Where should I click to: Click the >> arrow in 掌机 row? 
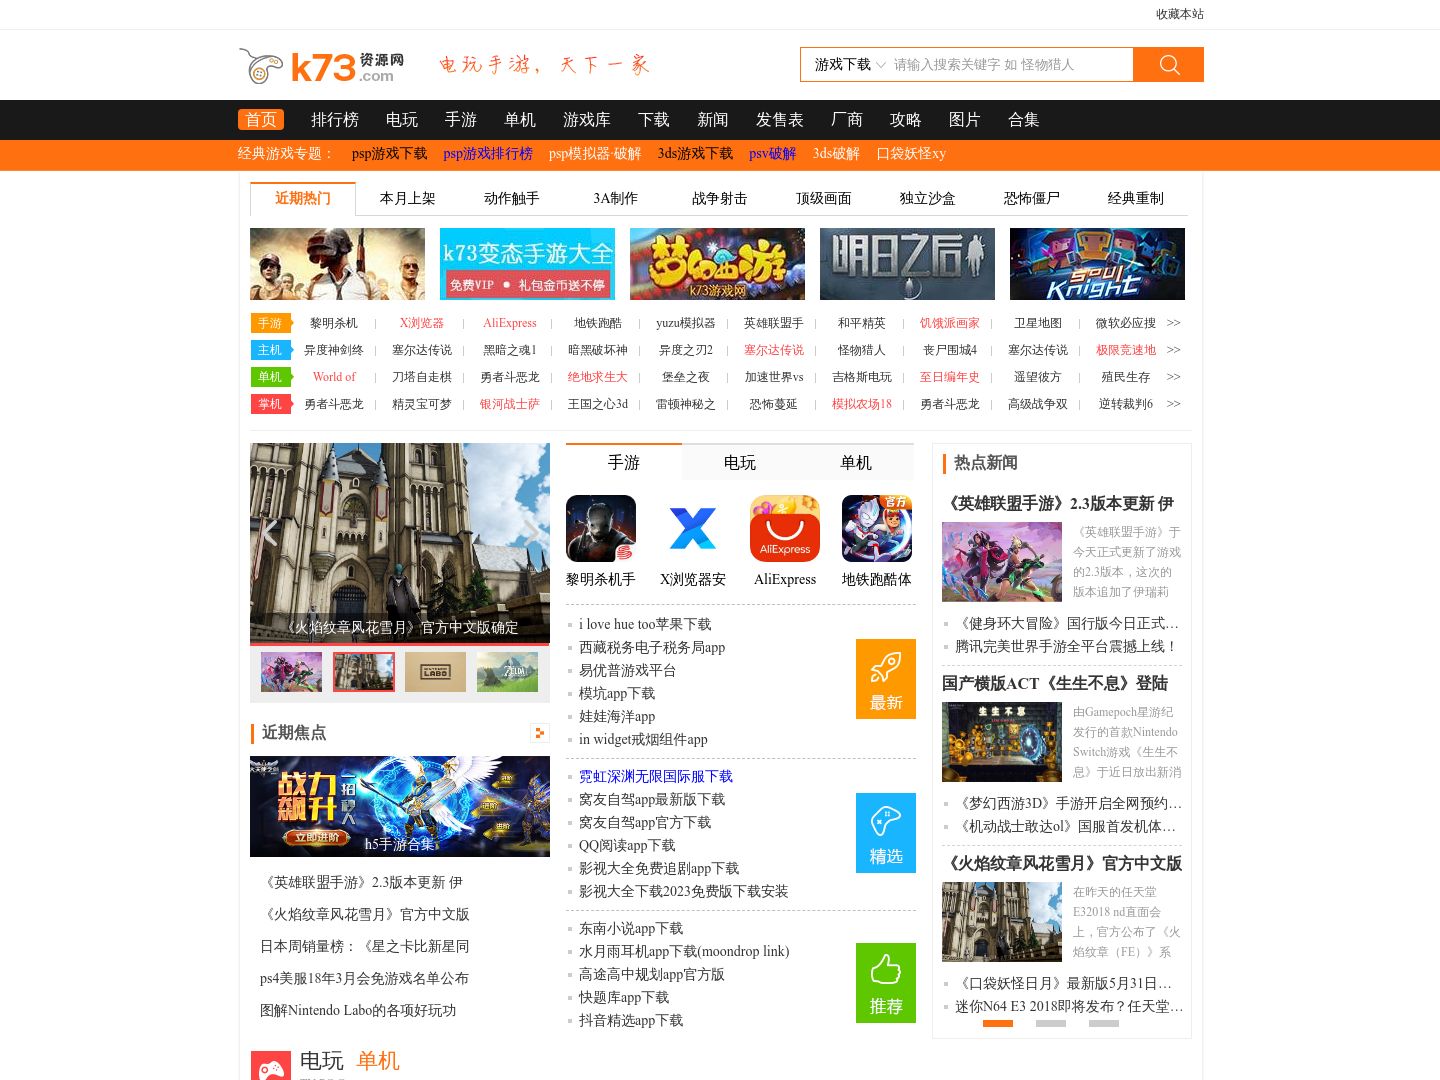(x=1174, y=404)
